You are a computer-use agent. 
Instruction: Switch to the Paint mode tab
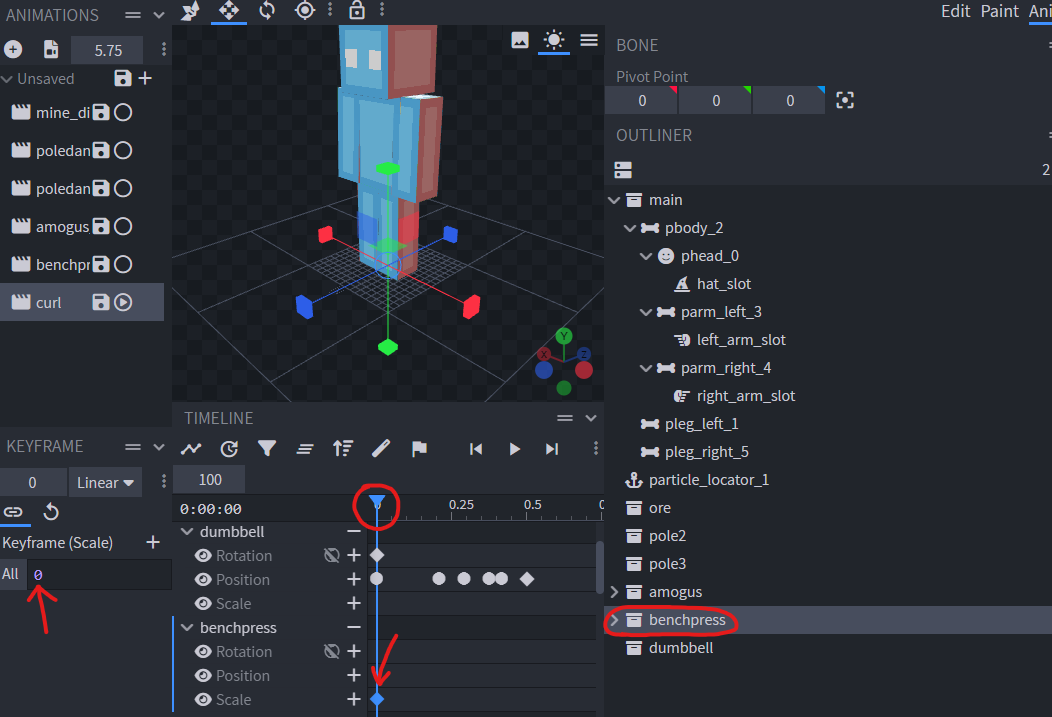(x=999, y=11)
